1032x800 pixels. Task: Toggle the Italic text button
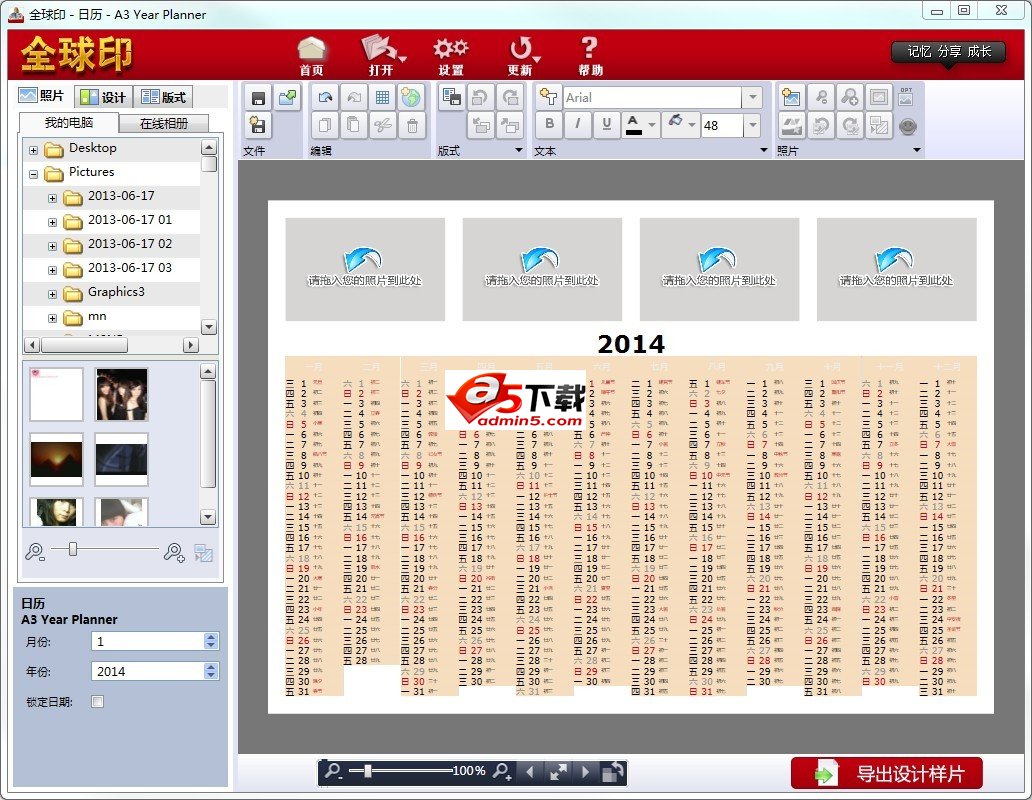tap(578, 124)
